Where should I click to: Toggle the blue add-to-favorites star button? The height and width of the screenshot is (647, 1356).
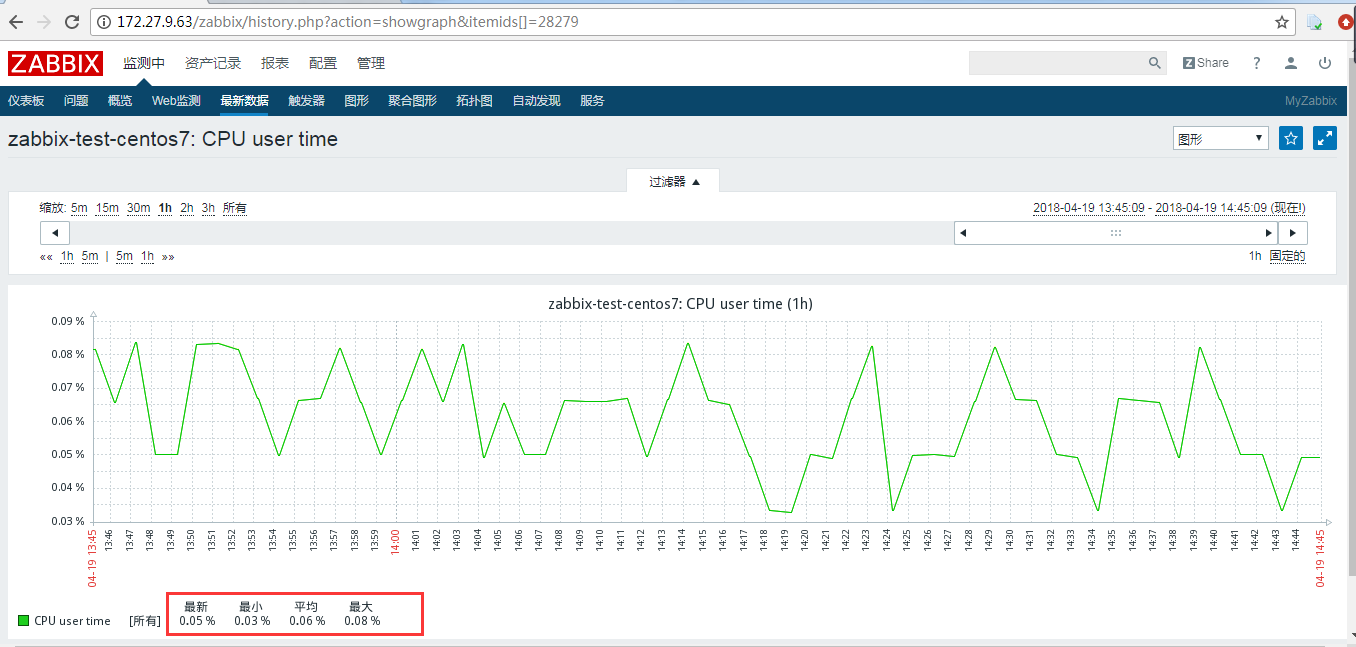(x=1291, y=138)
